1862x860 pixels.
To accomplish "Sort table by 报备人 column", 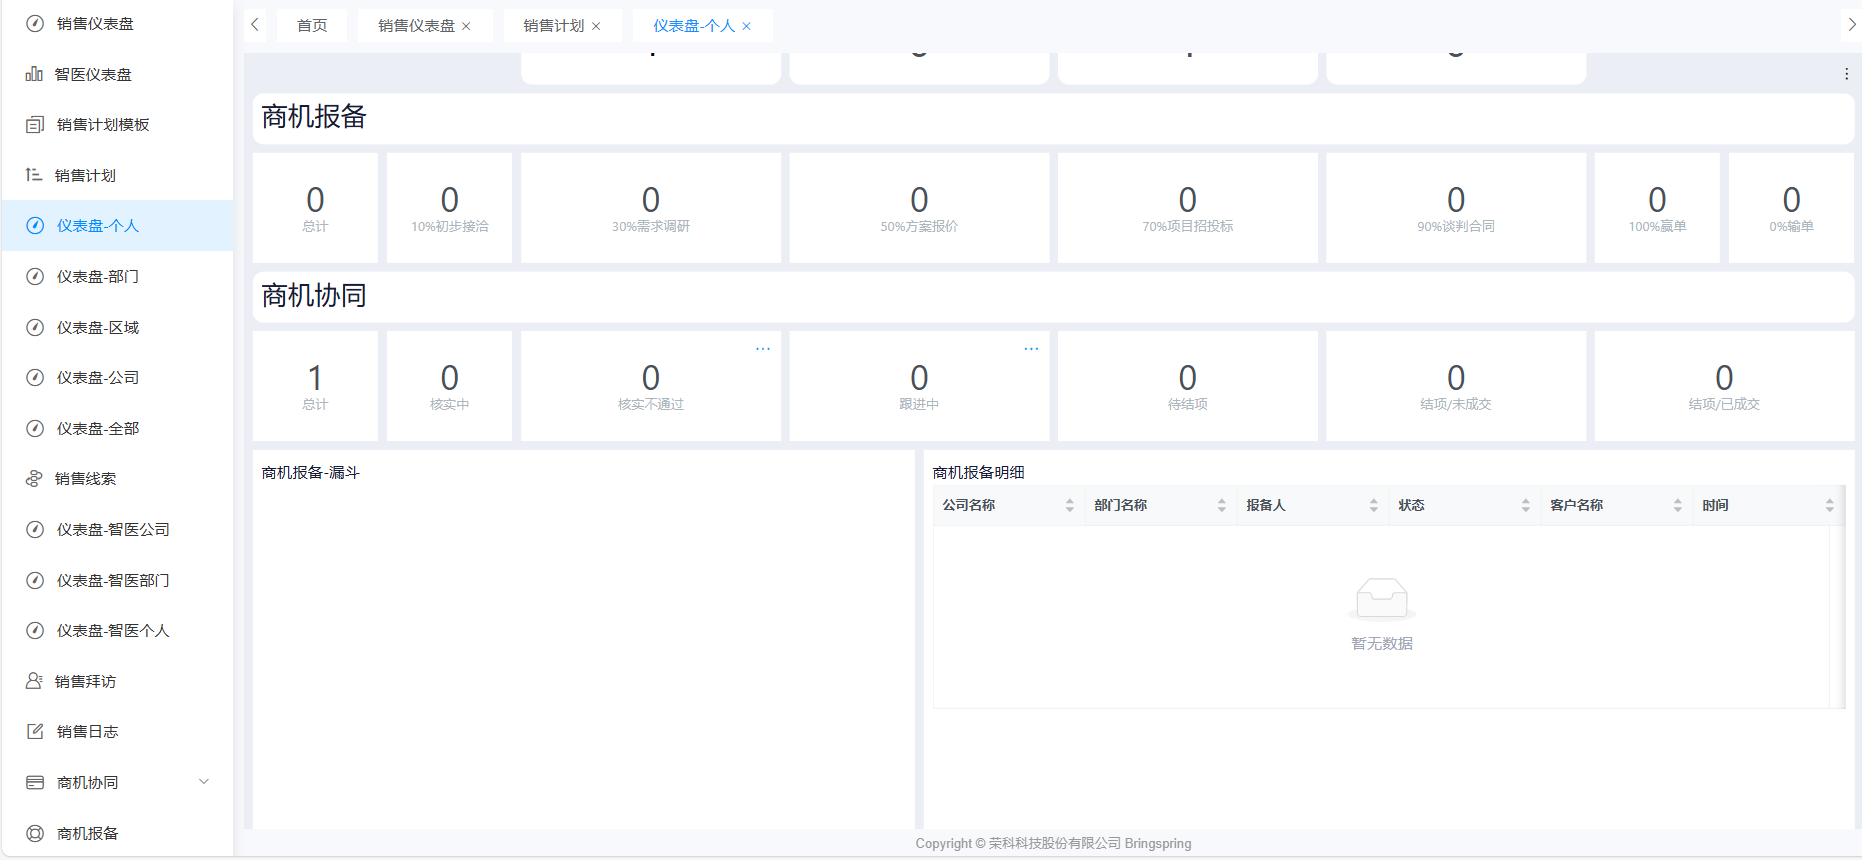I will pyautogui.click(x=1373, y=506).
